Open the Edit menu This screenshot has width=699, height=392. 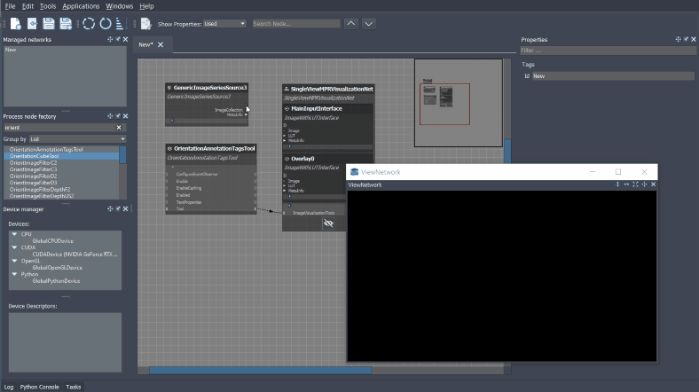tap(28, 6)
